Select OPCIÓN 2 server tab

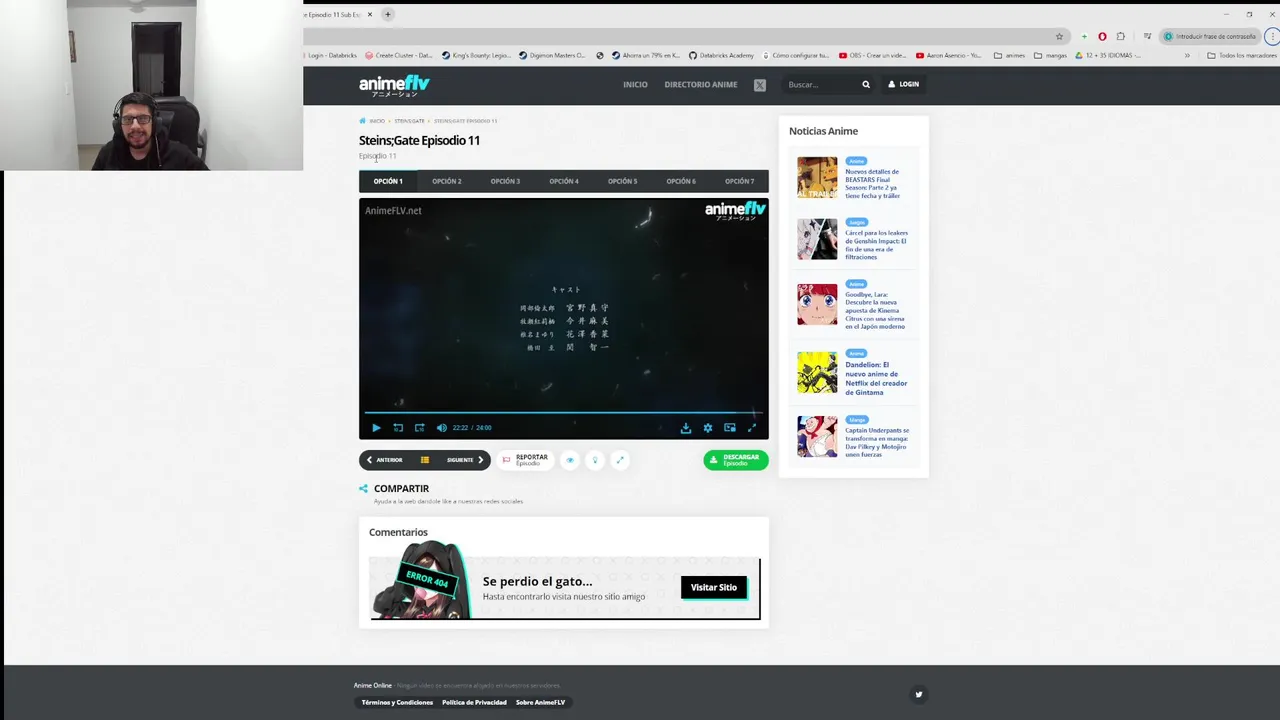pyautogui.click(x=447, y=181)
